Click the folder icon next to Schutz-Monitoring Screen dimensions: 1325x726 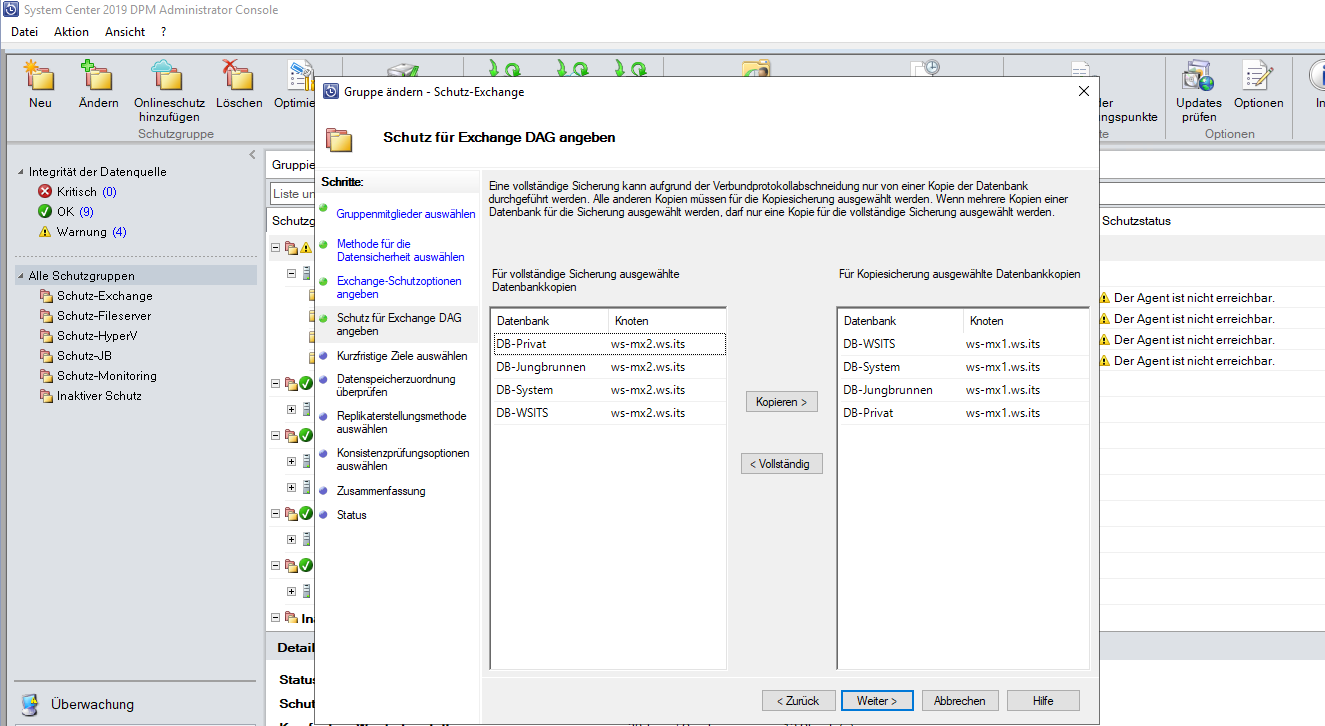[46, 376]
